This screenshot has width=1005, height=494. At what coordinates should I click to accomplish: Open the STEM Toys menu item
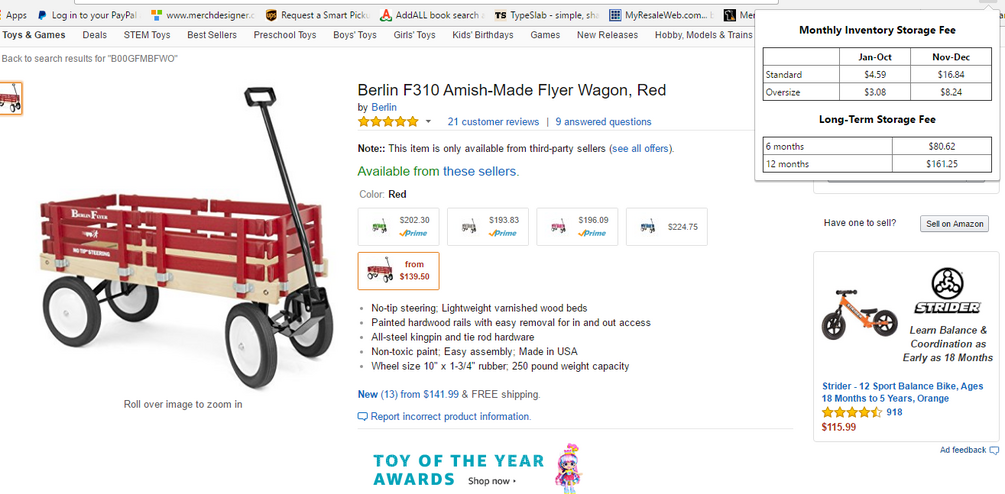pos(147,35)
